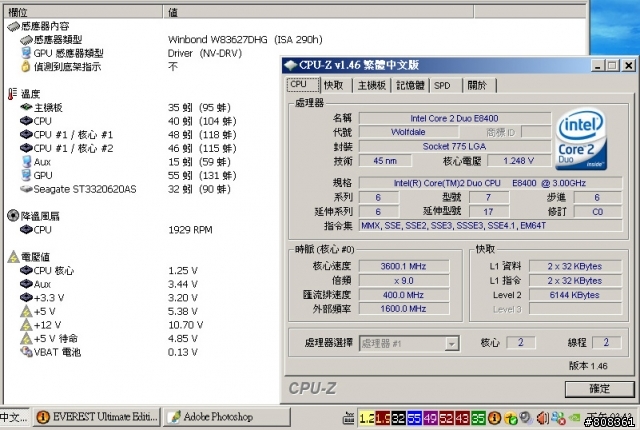Click the messenger people tray icon
Viewport: 640px width, 430px height.
click(x=558, y=418)
